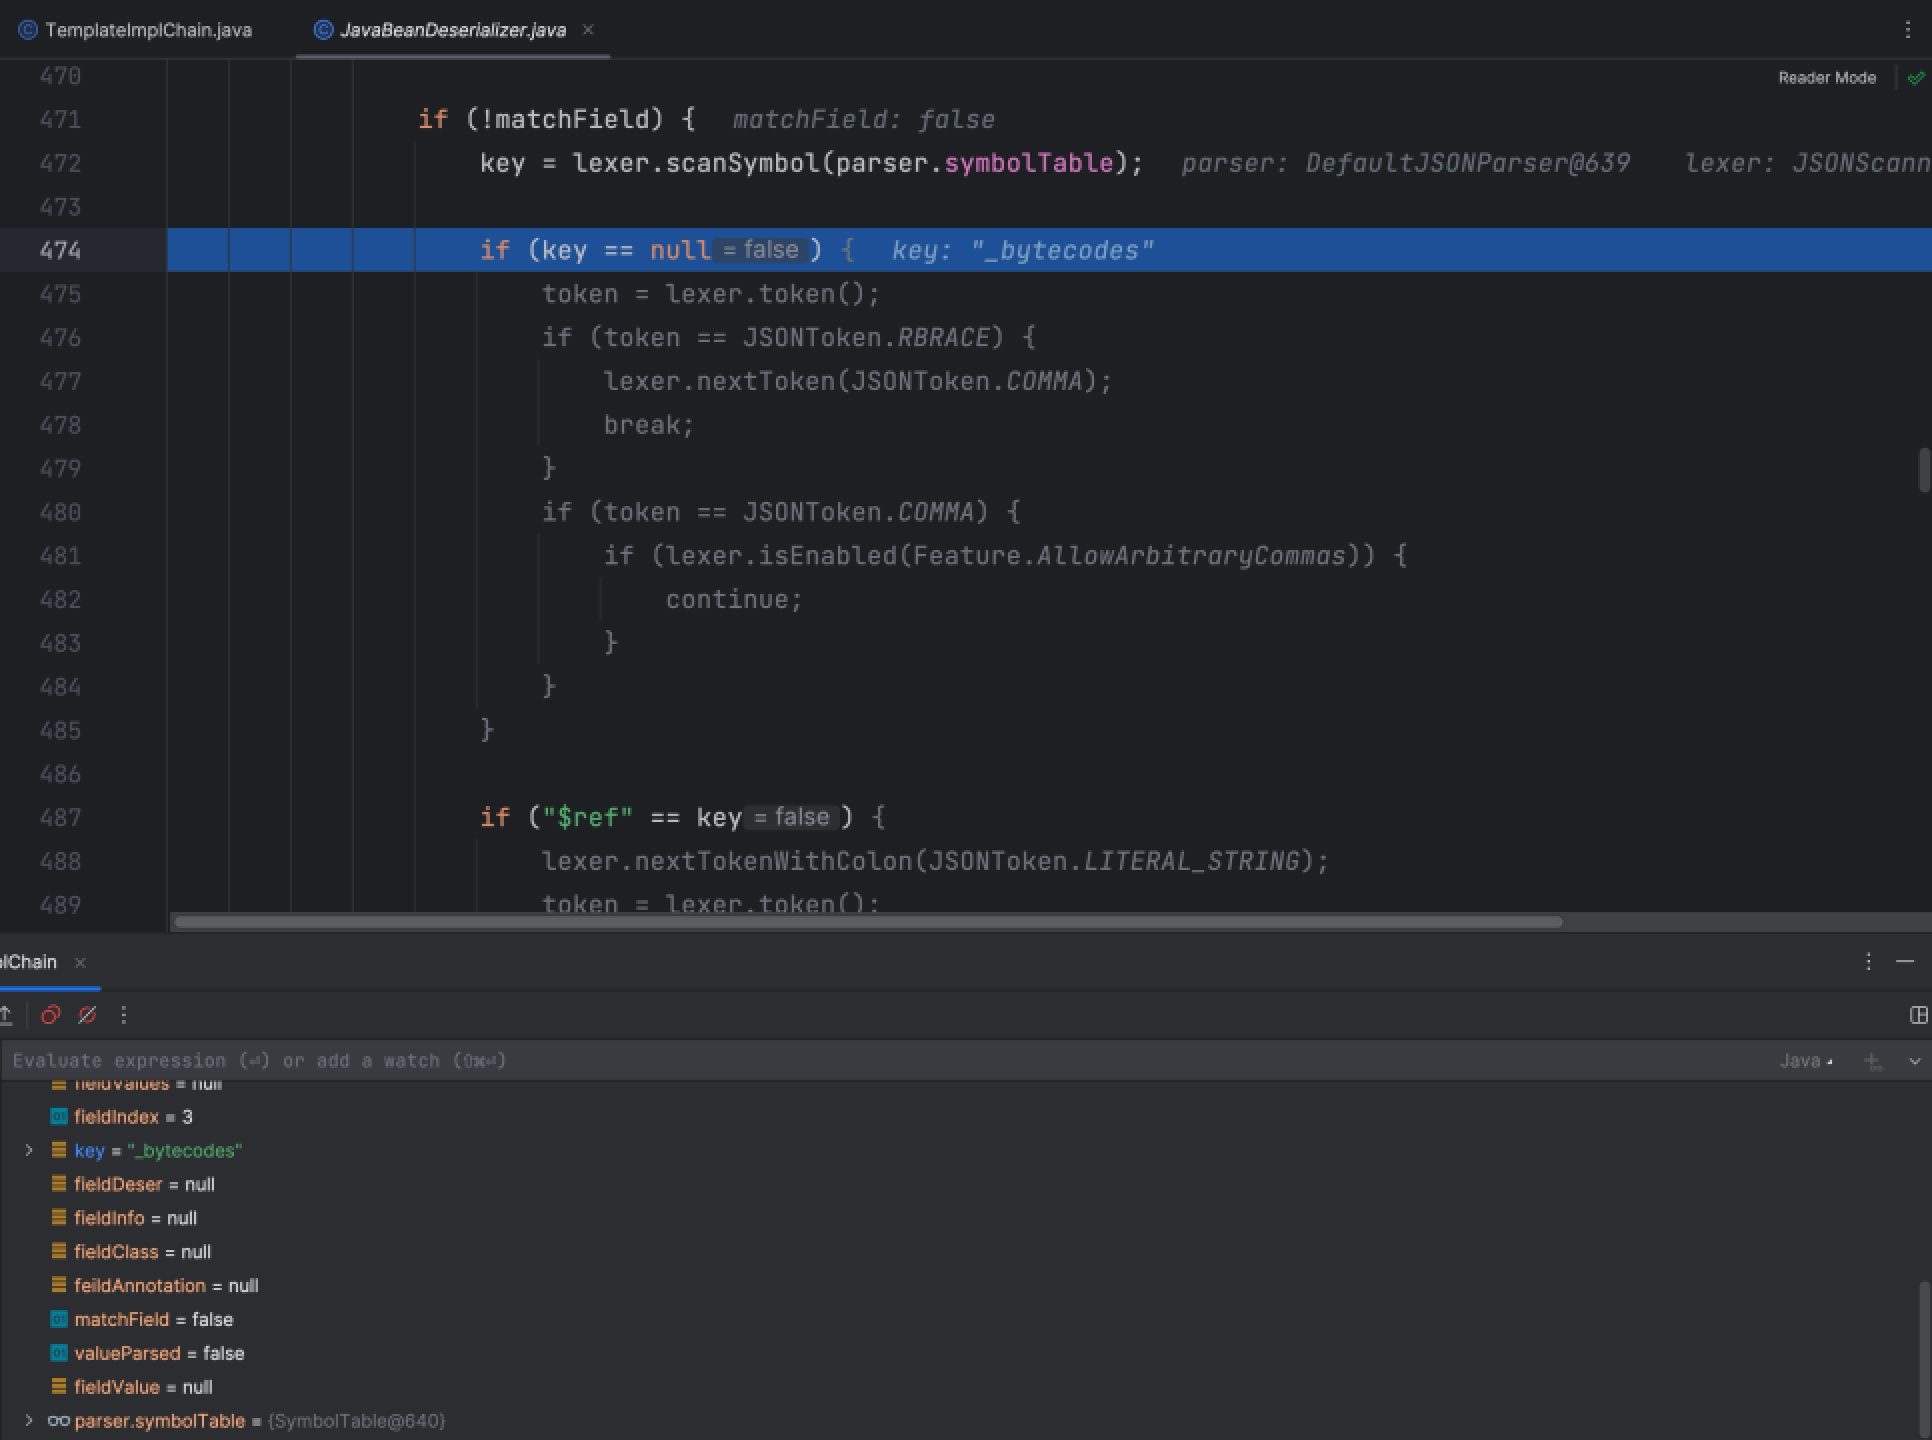The height and width of the screenshot is (1440, 1932).
Task: Click the Java class icon on JavaBeanDeserializer tab
Action: click(323, 30)
